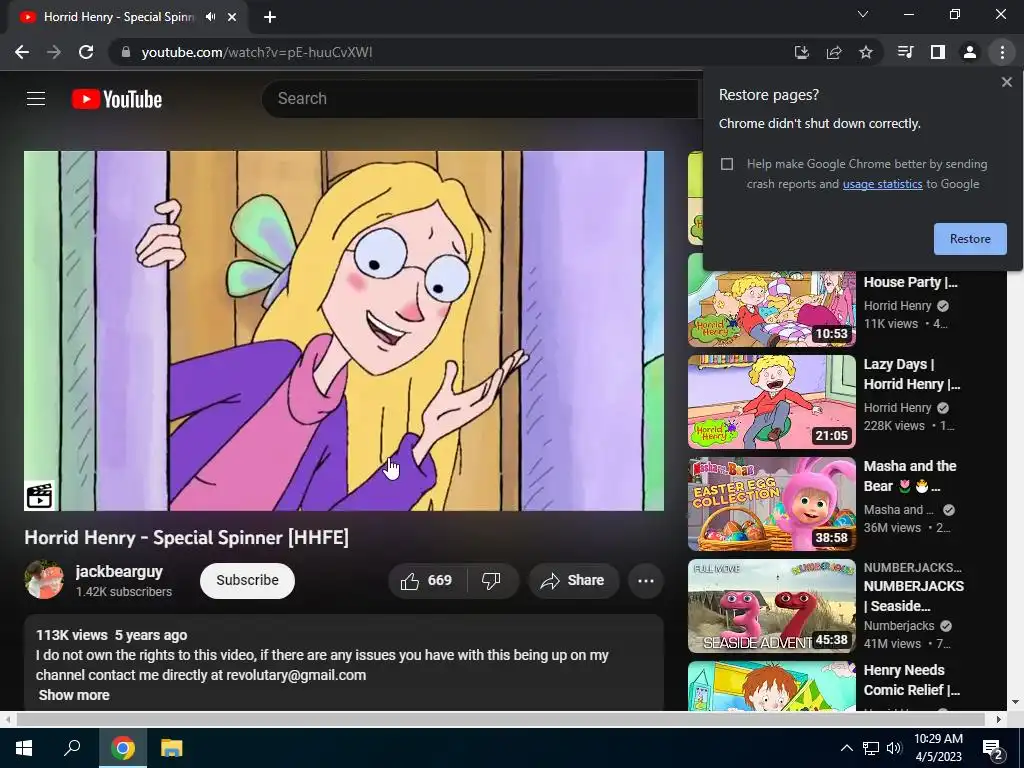Click the video player area

click(x=344, y=330)
